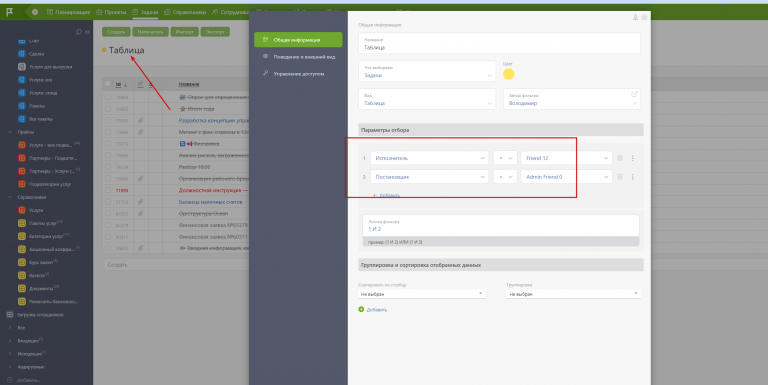Open the filter author via external-link icon
768x385 pixels.
634,94
